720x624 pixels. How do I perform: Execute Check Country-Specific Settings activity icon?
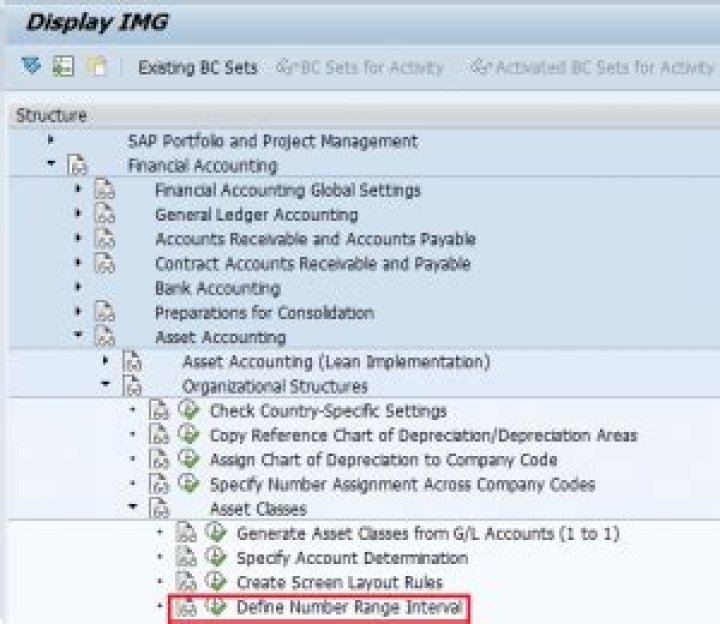pos(189,409)
